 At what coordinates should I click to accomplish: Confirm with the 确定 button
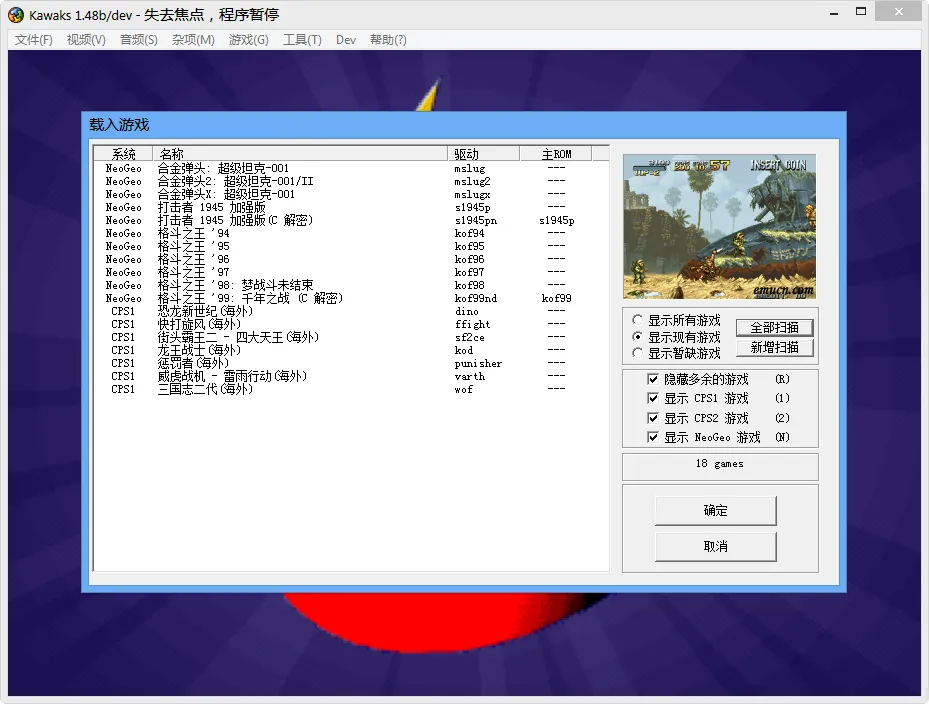click(x=716, y=510)
